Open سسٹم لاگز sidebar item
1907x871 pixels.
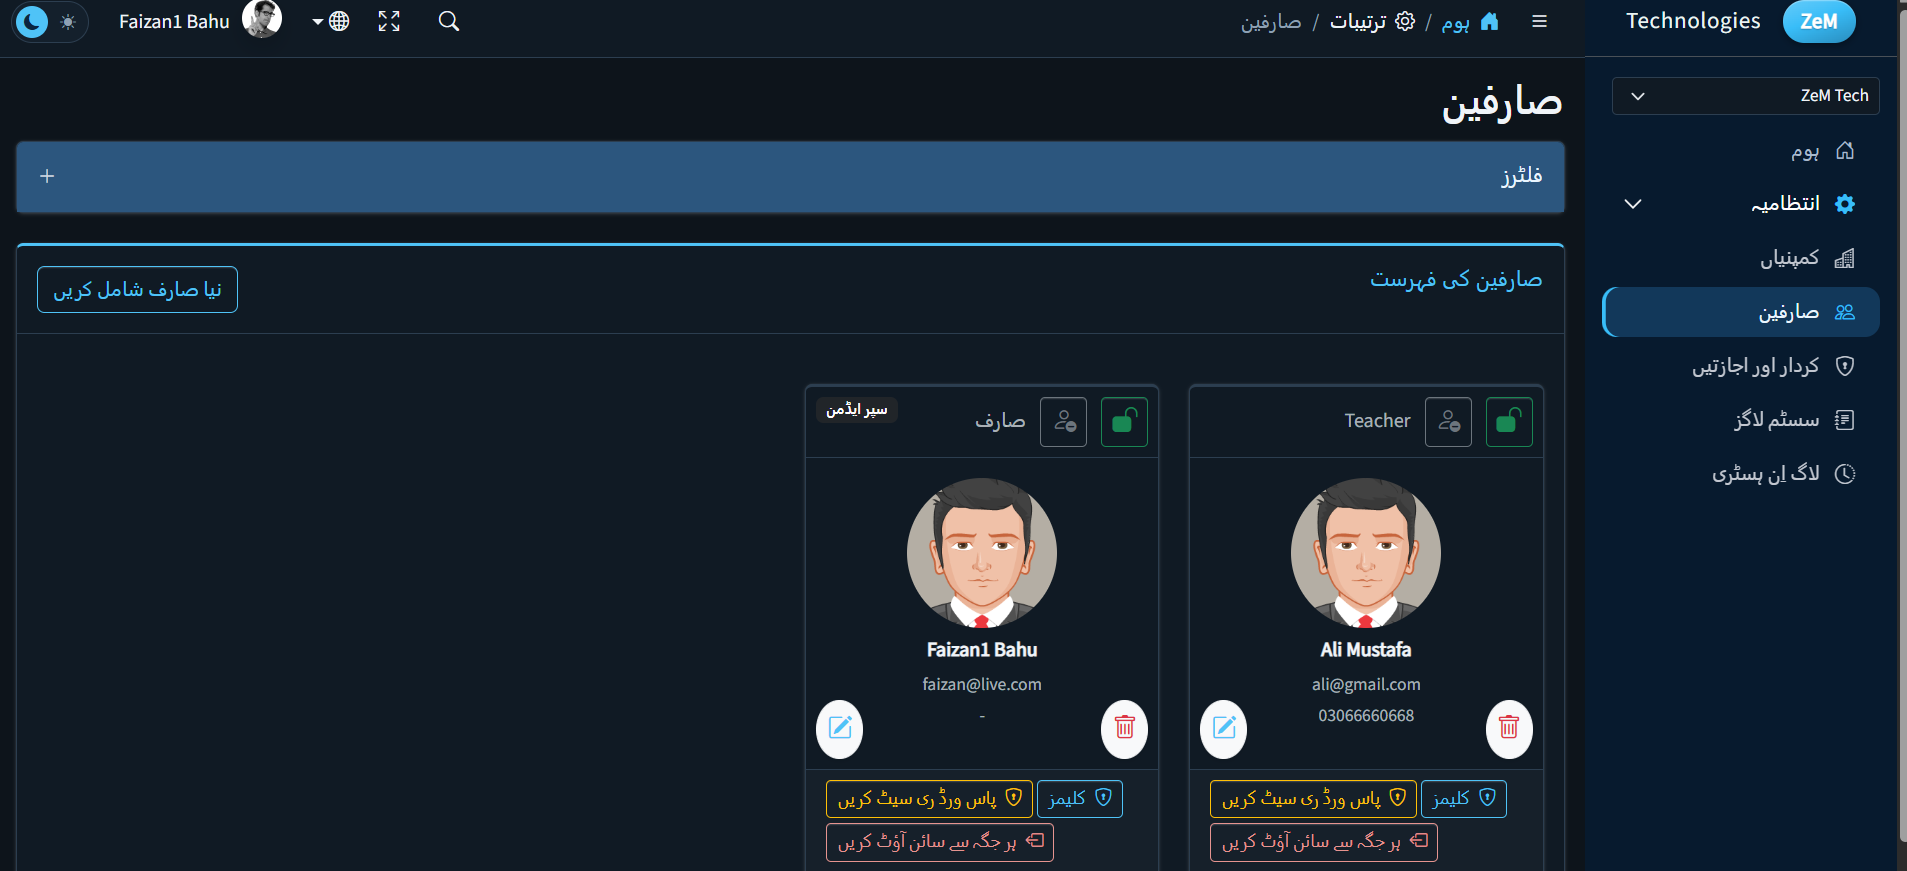click(1741, 420)
